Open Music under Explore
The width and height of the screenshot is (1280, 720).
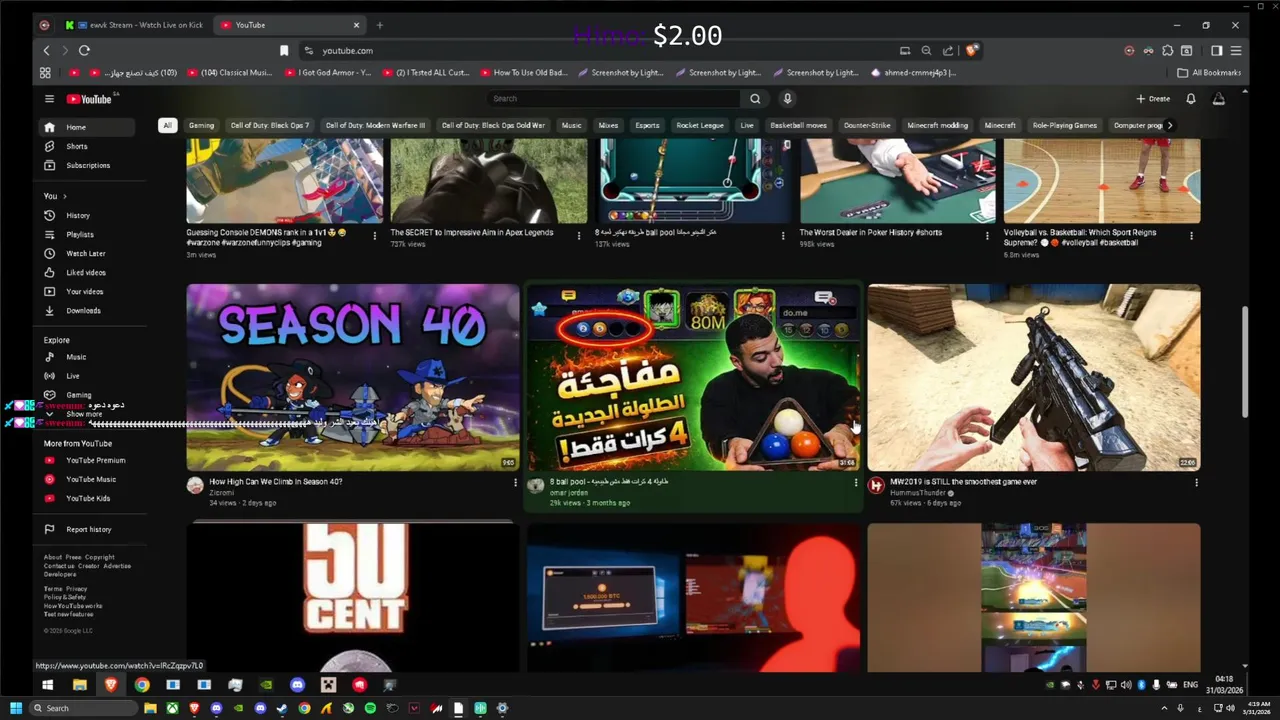87,357
